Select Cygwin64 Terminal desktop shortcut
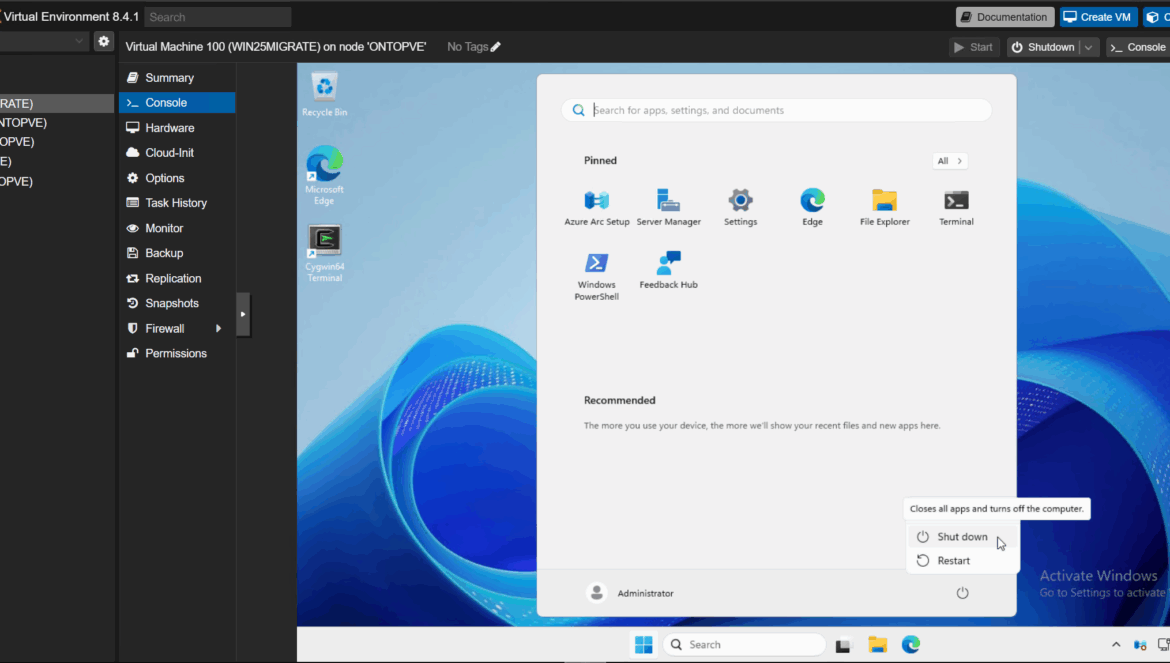This screenshot has width=1170, height=663. tap(325, 254)
